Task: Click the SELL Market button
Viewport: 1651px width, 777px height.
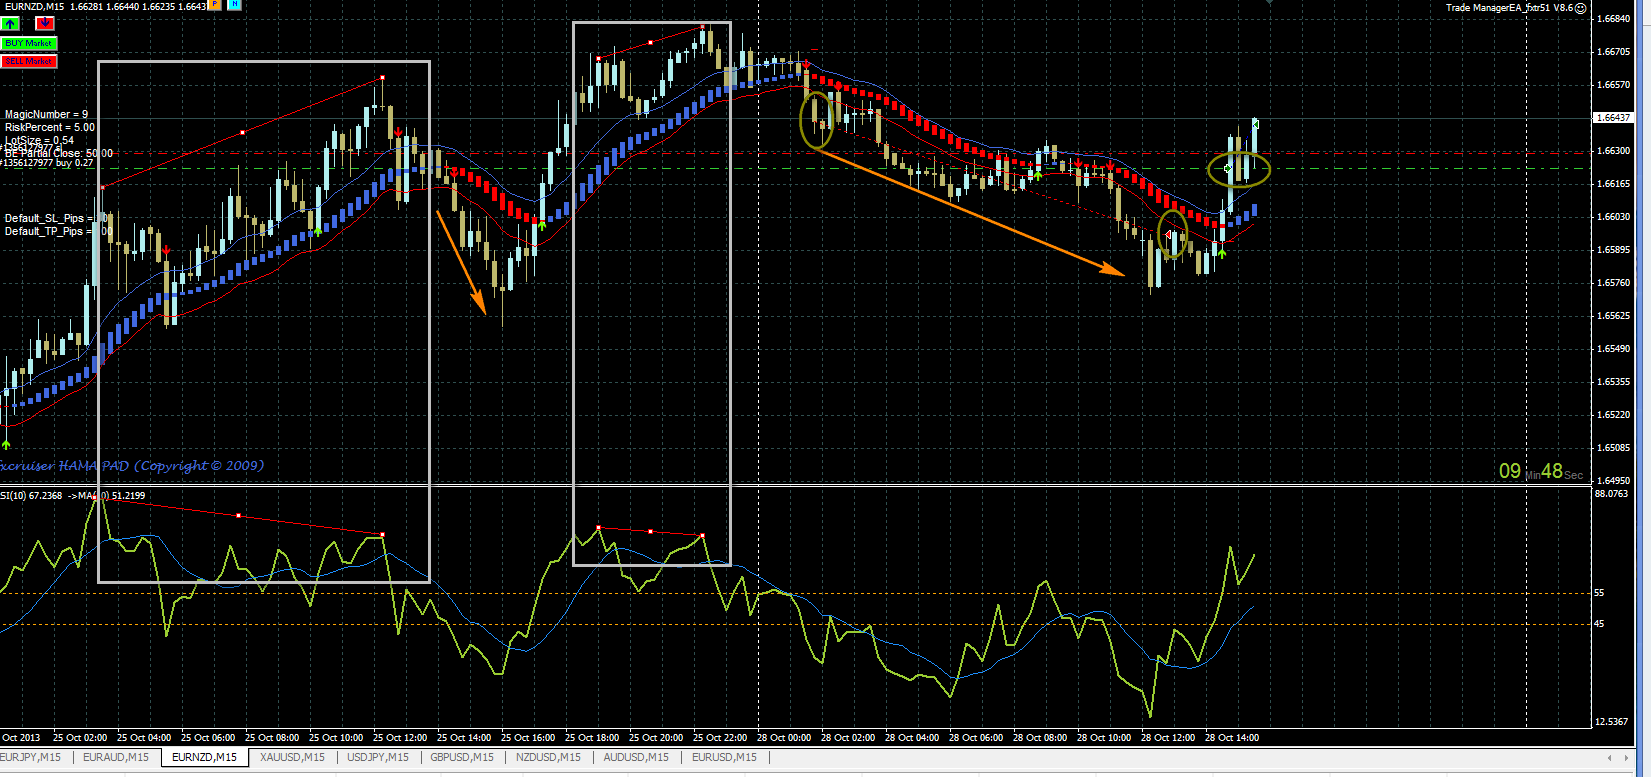Action: (x=29, y=61)
